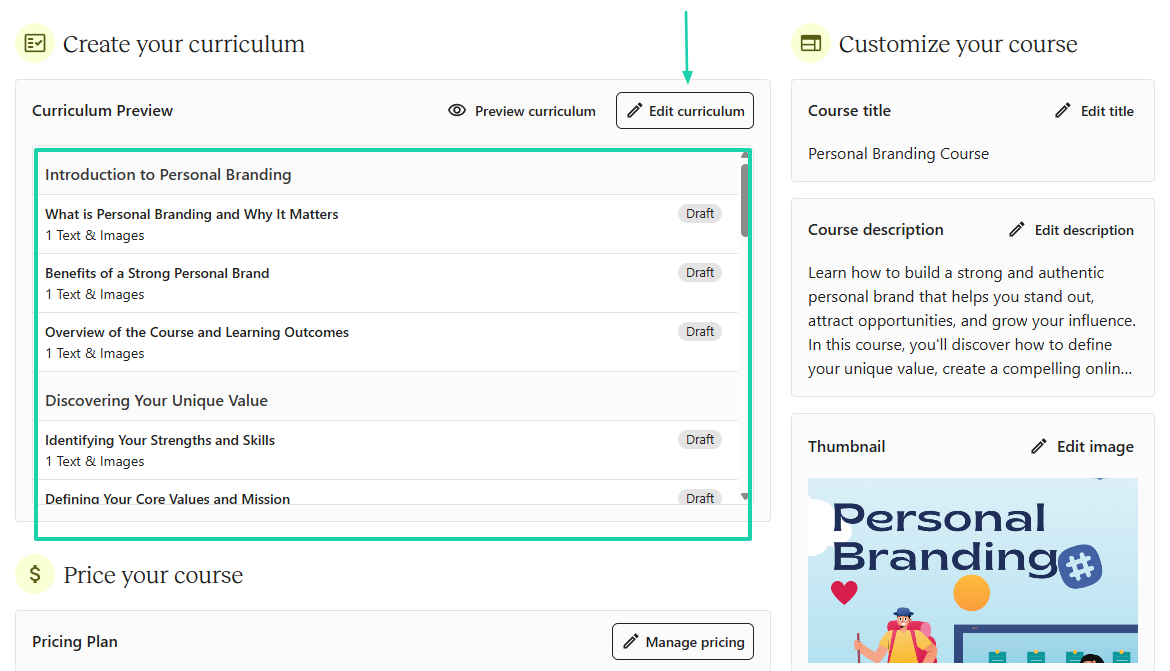This screenshot has width=1170, height=671.
Task: Click '1 Text & Images' under Benefits lesson
Action: tap(95, 294)
